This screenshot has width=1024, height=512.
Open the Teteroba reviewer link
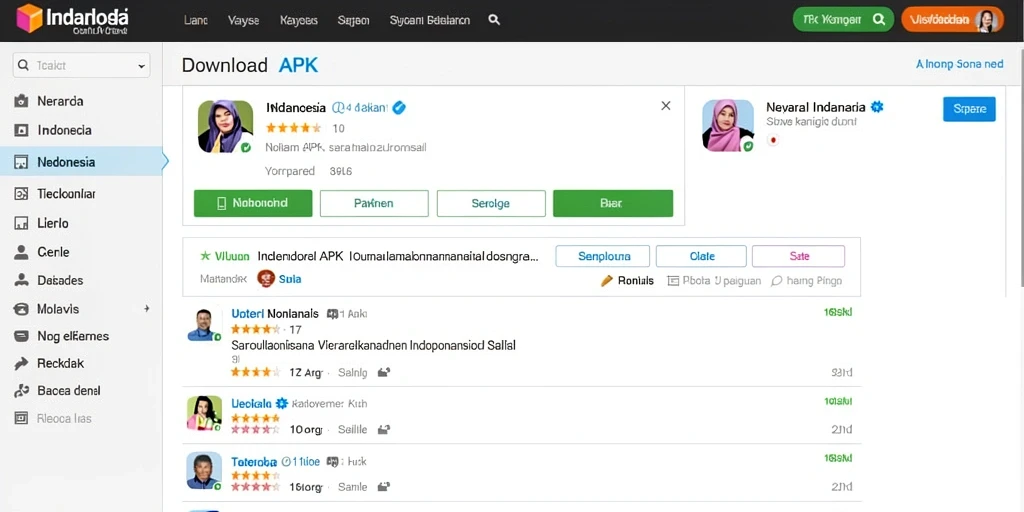tap(254, 462)
